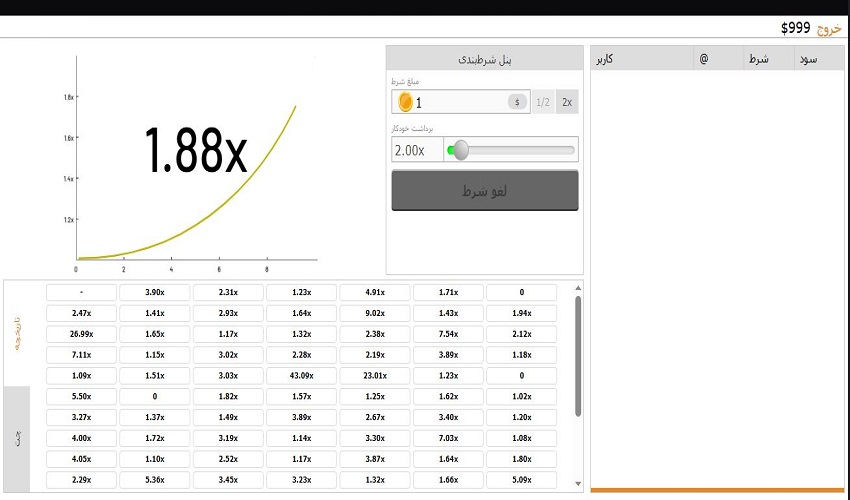Click the $ currency badge in bet field

517,102
